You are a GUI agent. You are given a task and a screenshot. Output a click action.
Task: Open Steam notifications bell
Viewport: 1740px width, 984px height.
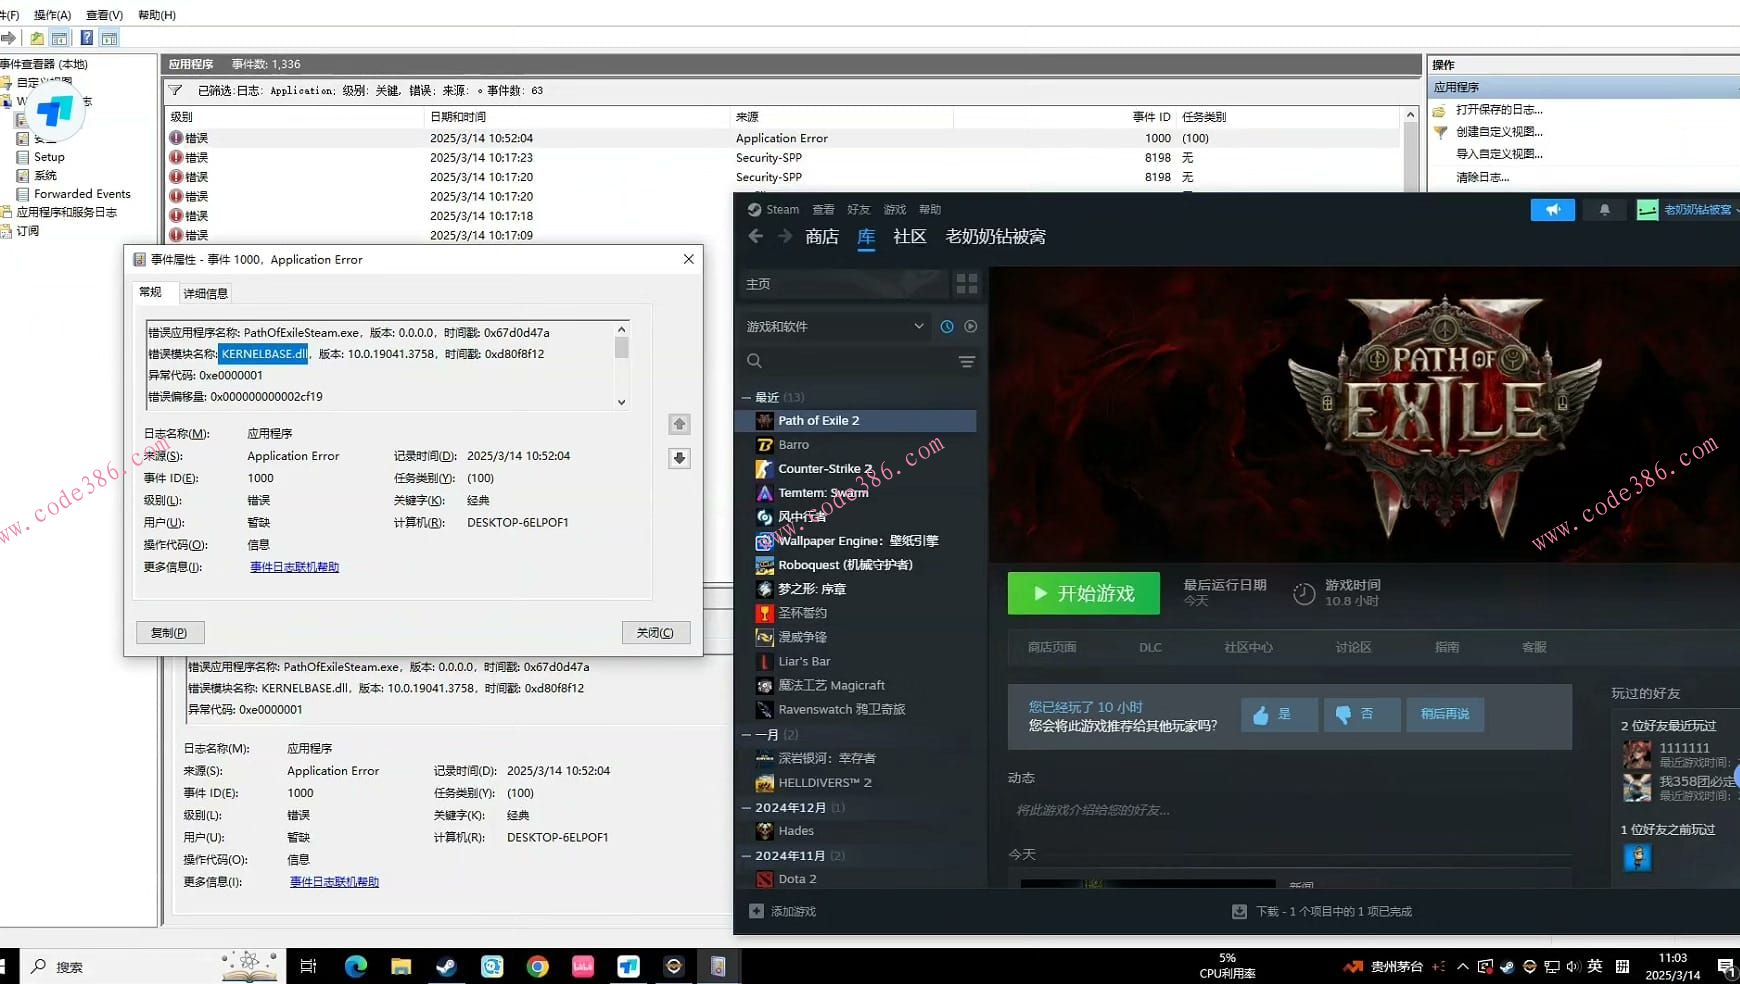coord(1604,210)
